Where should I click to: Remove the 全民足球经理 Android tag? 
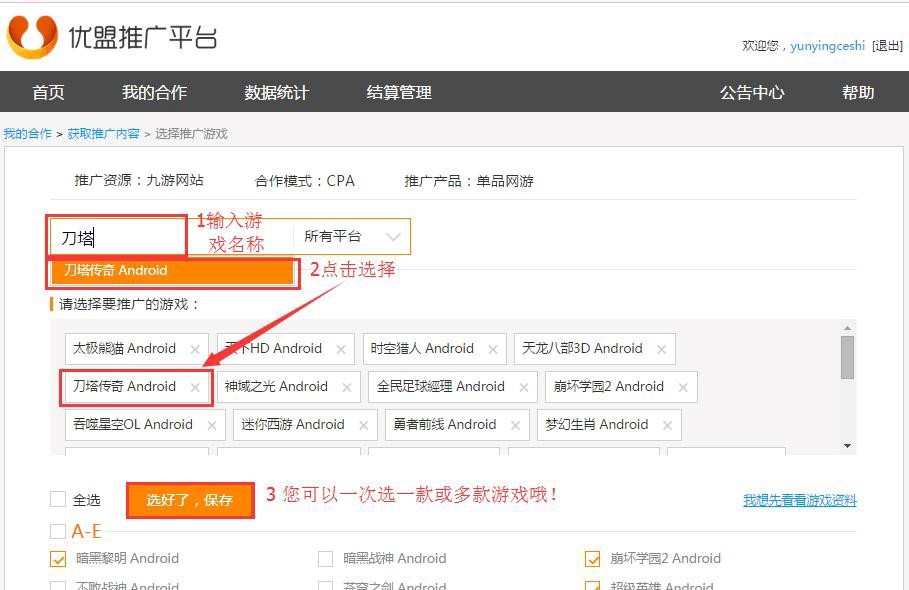point(523,388)
